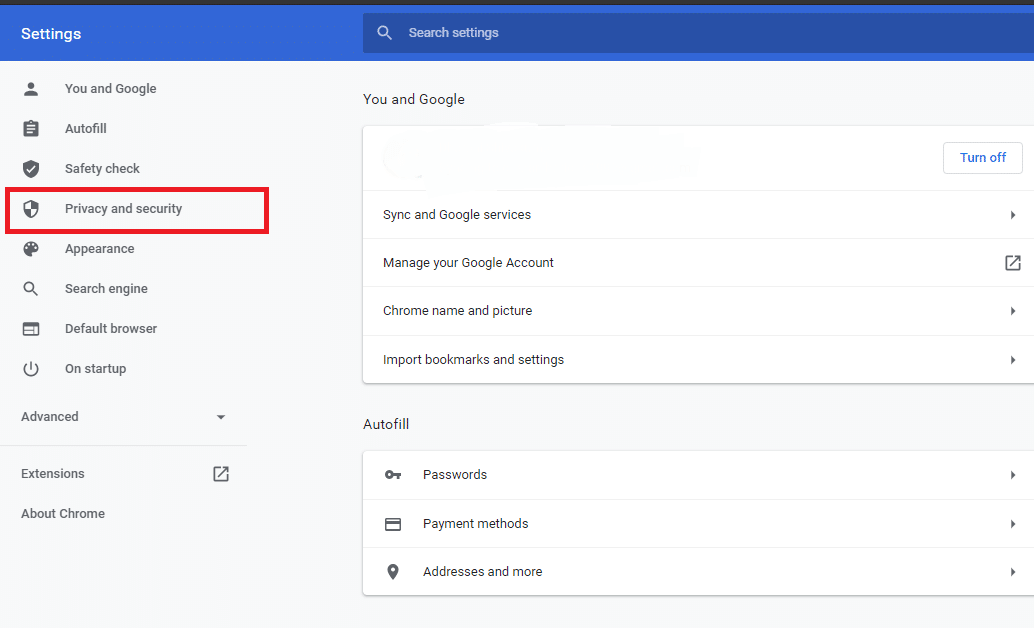Screen dimensions: 1034x628
Task: Click the You and Google person icon
Action: 31,89
